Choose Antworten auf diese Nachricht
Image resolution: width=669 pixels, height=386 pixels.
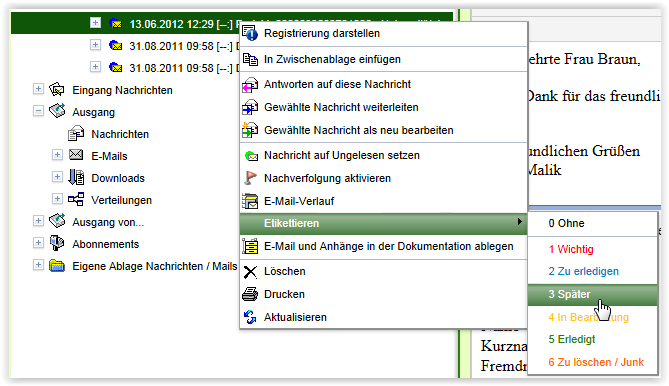[384, 84]
